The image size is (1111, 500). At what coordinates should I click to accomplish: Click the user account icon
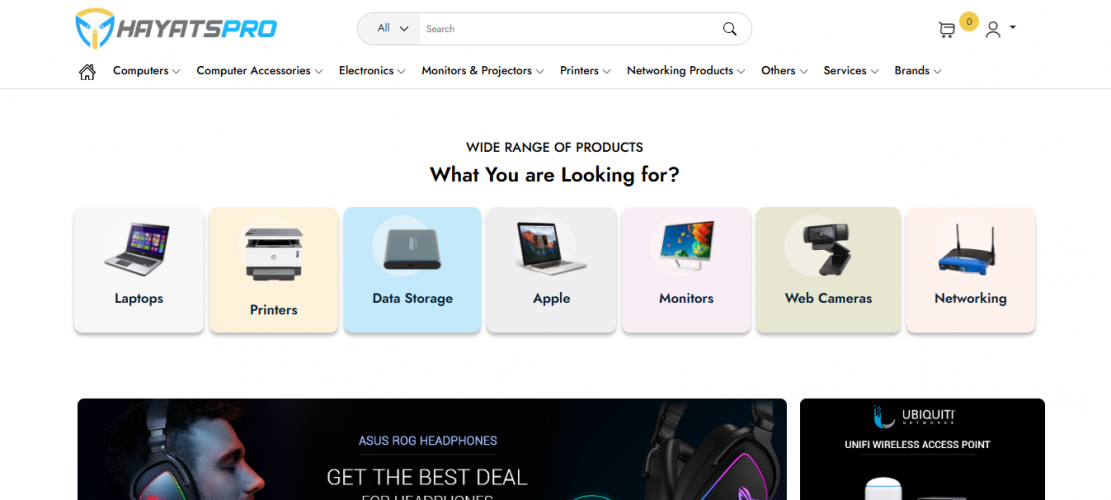coord(993,30)
